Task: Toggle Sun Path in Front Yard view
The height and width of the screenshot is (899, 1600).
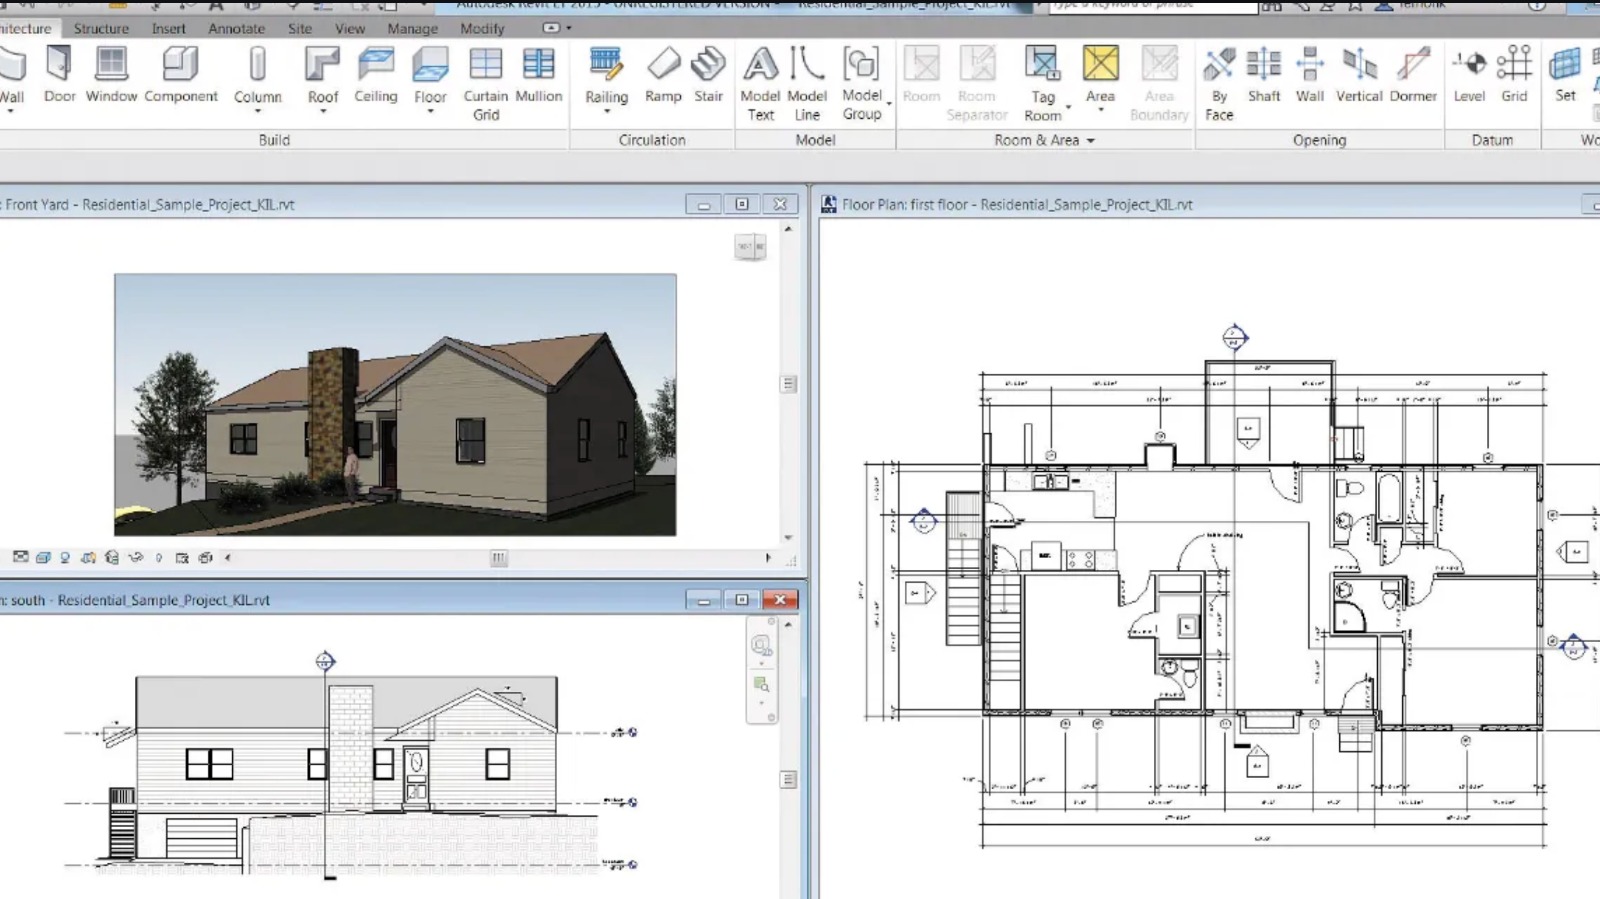Action: click(x=65, y=557)
